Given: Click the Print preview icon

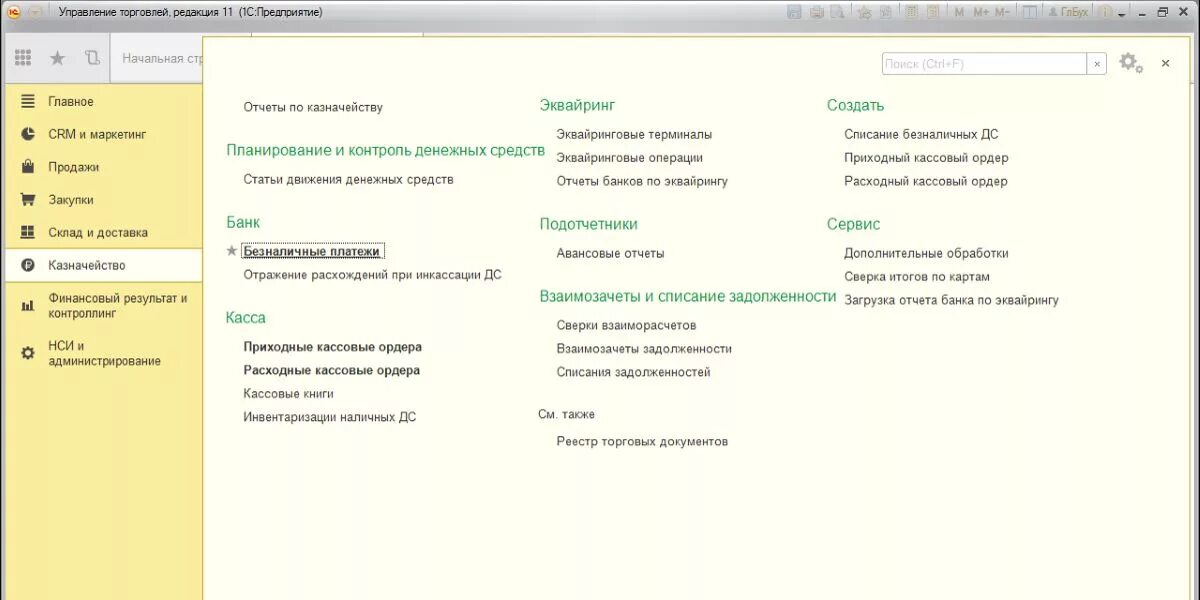Looking at the screenshot, I should point(837,12).
